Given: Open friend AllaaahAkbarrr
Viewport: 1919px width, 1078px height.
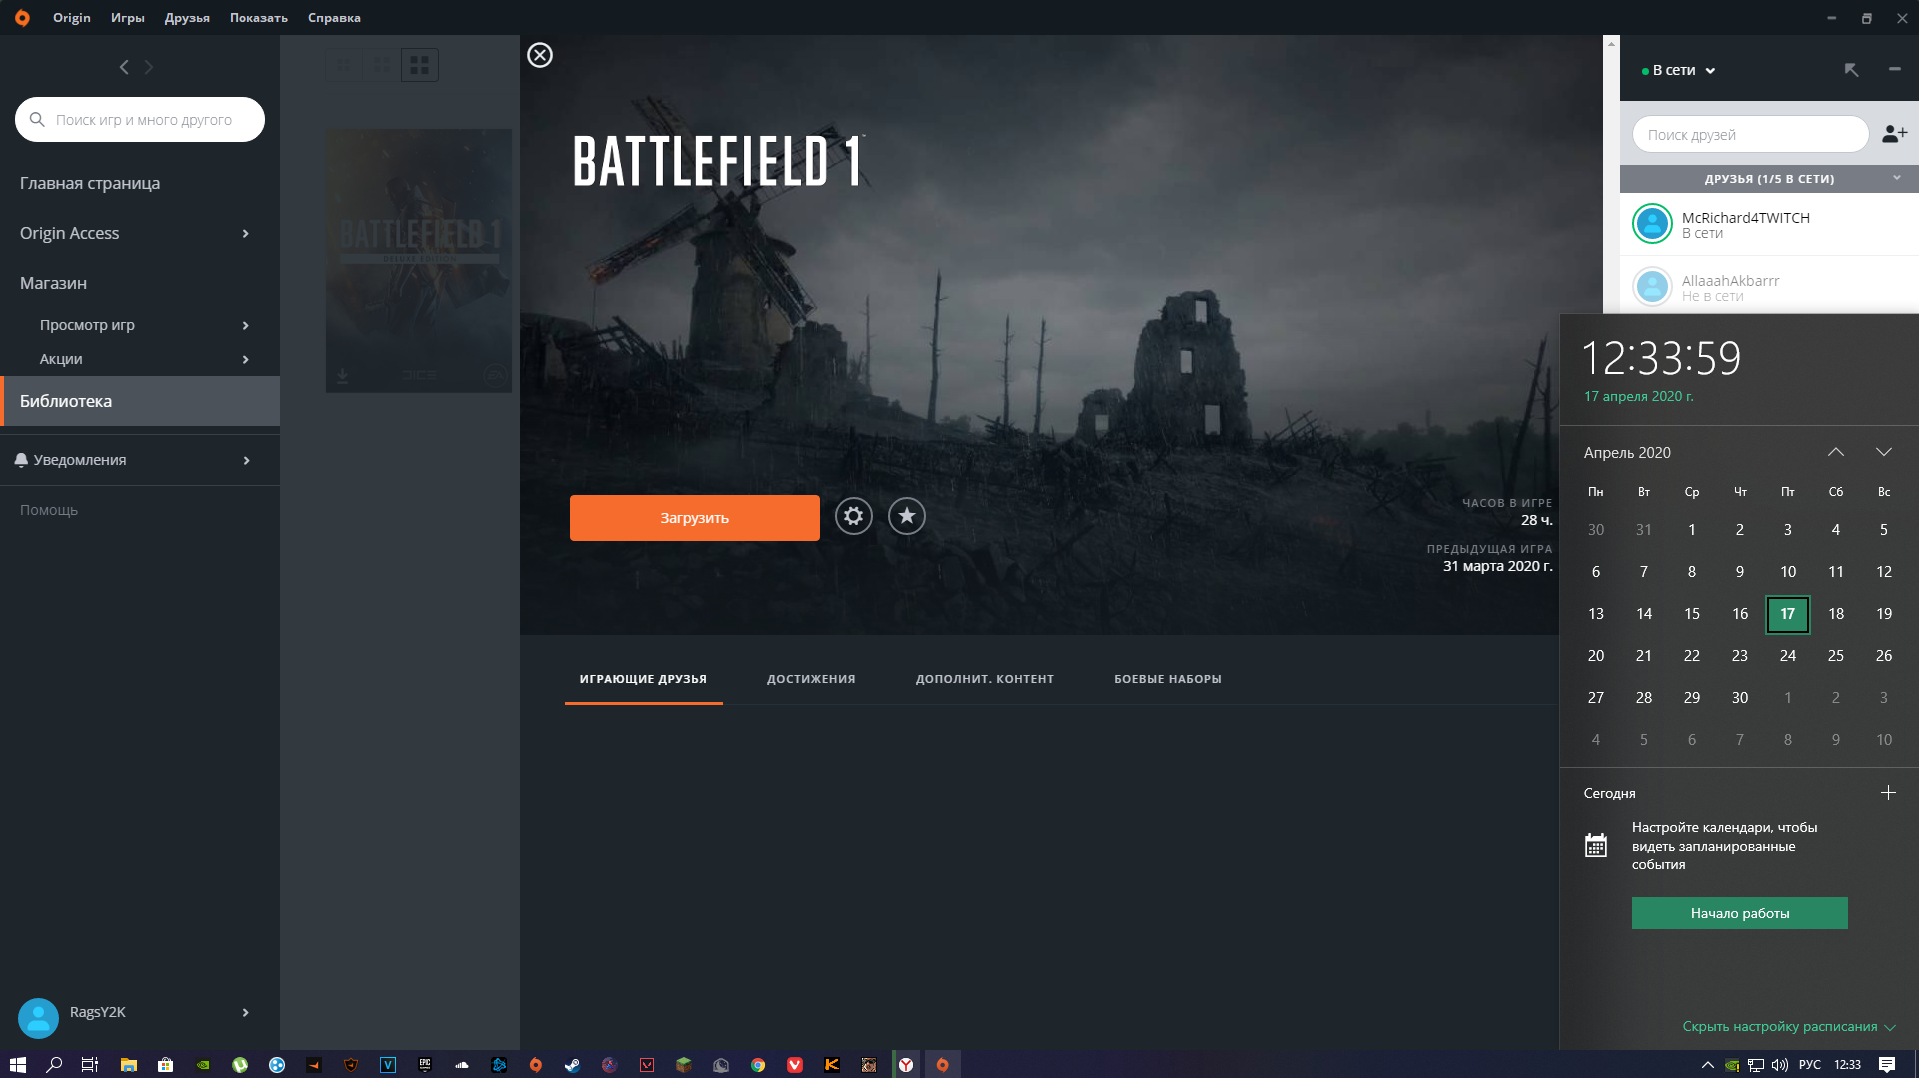Looking at the screenshot, I should pyautogui.click(x=1769, y=287).
